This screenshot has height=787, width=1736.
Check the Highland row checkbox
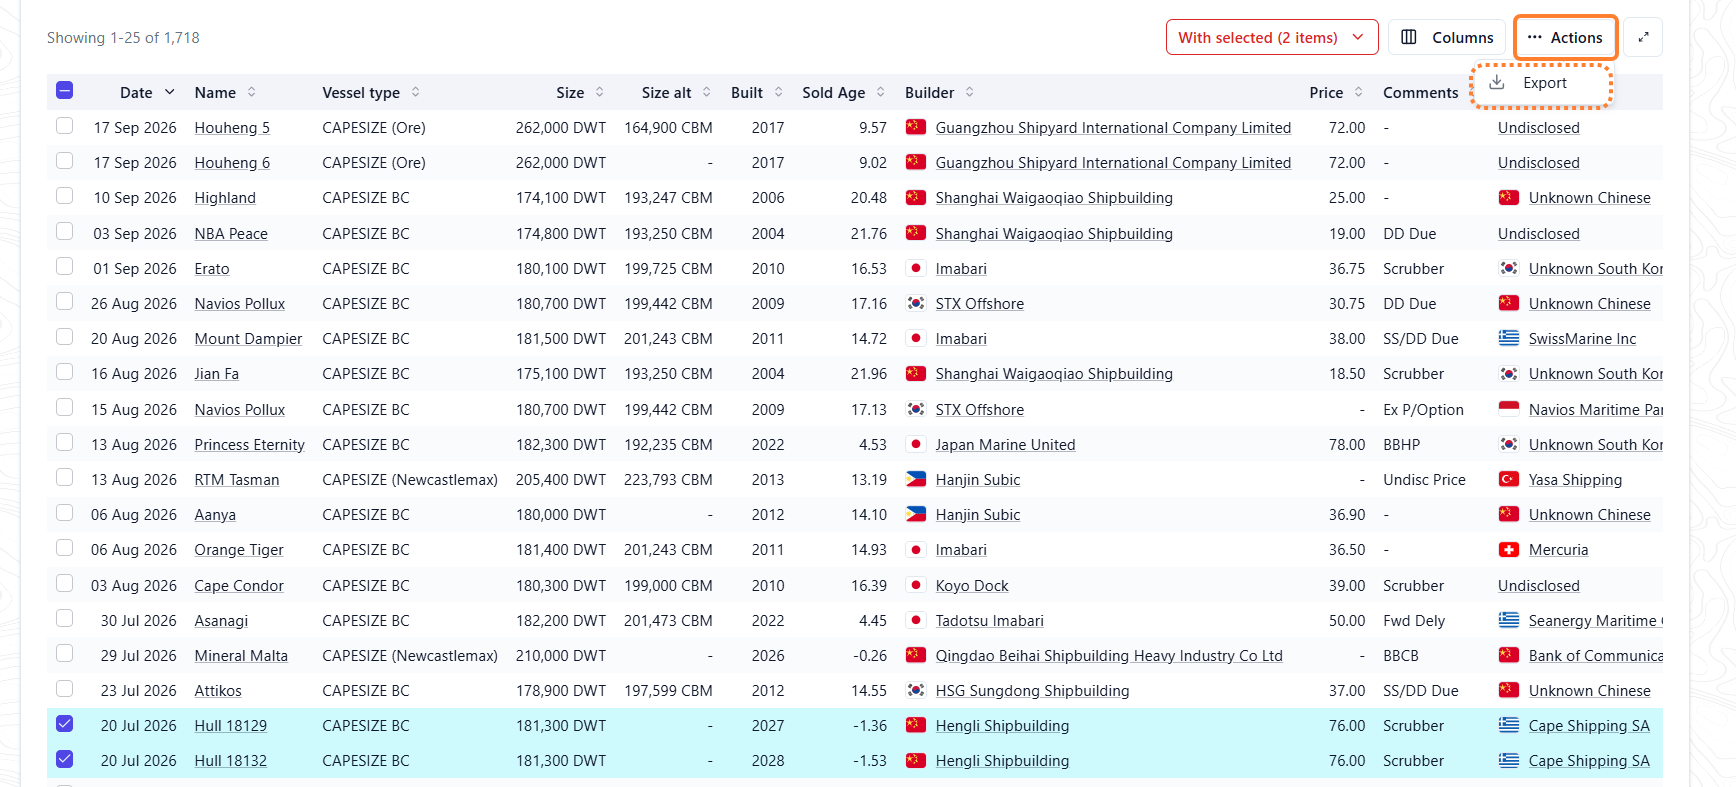click(x=65, y=196)
